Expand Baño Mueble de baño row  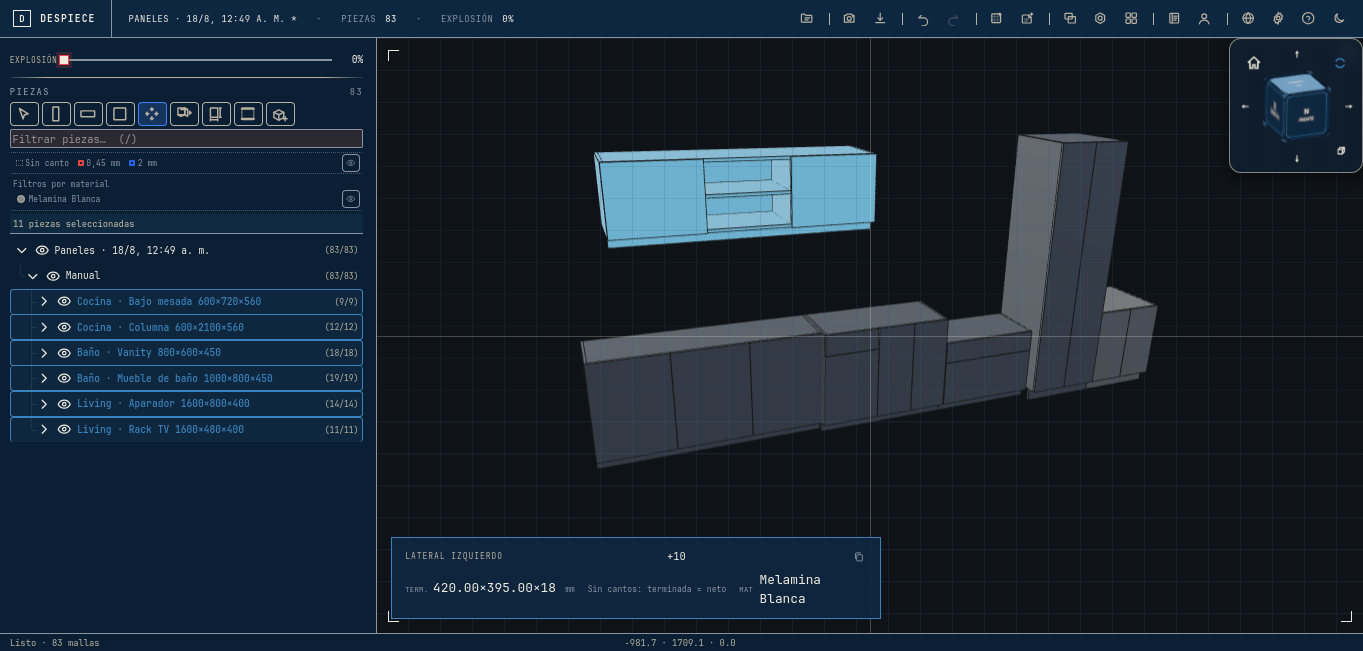[x=44, y=378]
